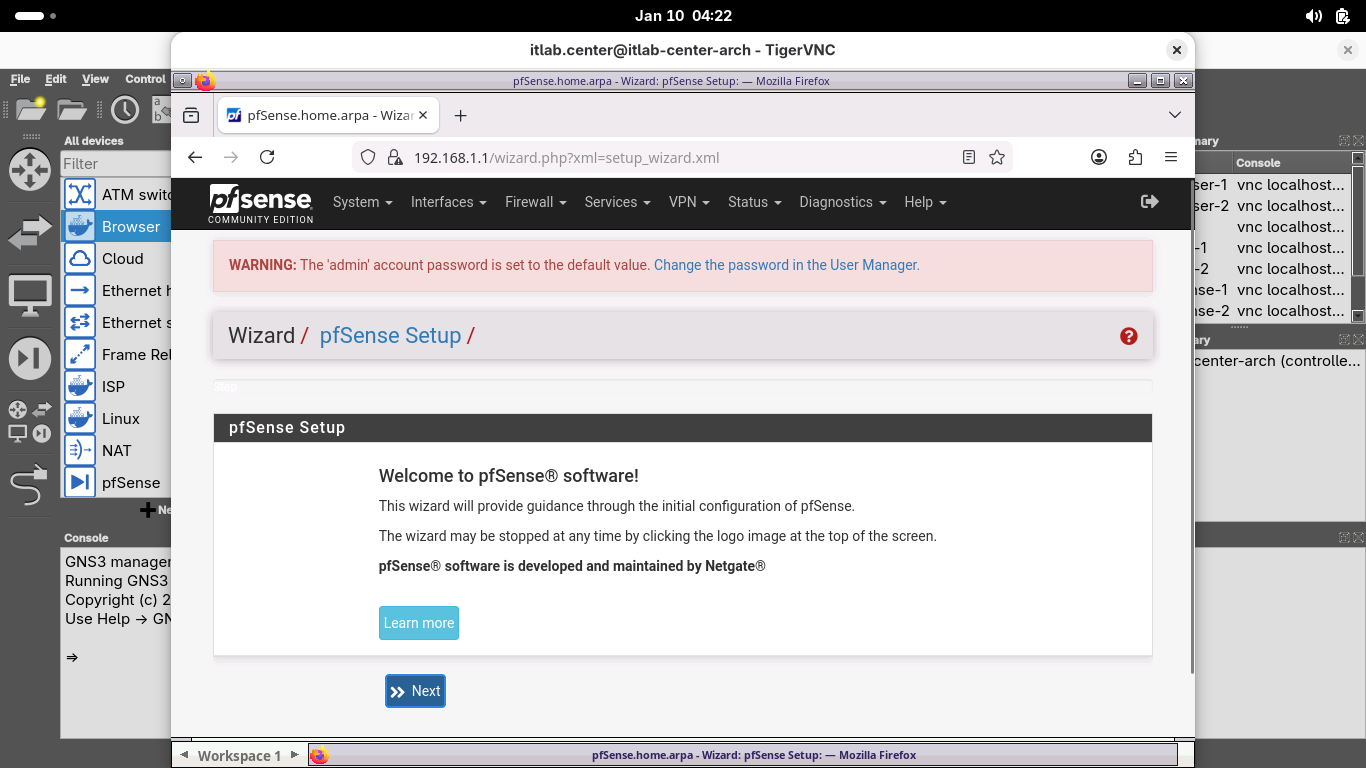Screen dimensions: 1366x768
Task: Expand the System dropdown menu
Action: coord(362,202)
